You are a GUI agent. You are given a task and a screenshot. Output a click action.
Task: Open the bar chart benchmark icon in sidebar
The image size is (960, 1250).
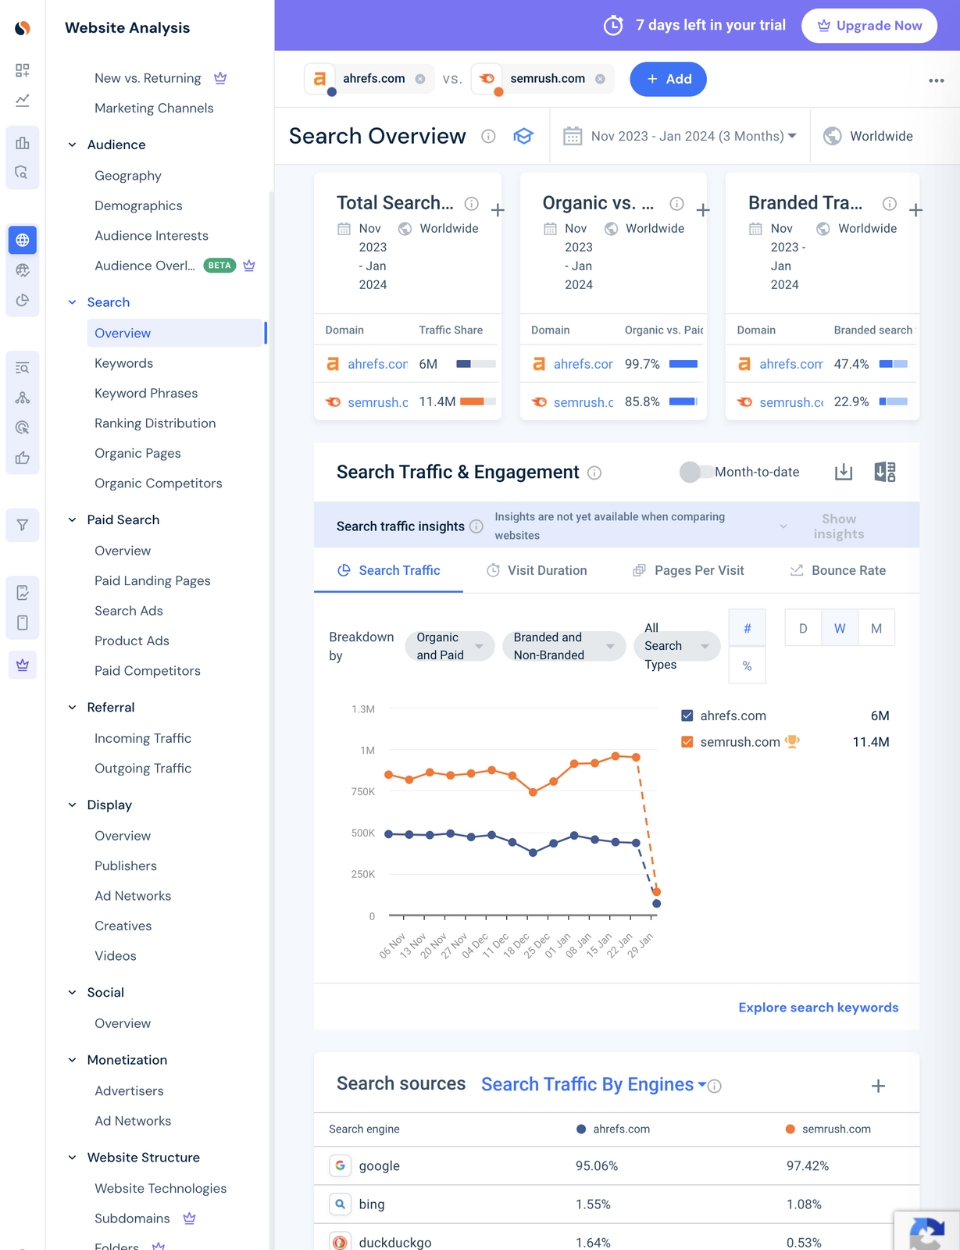(x=22, y=141)
